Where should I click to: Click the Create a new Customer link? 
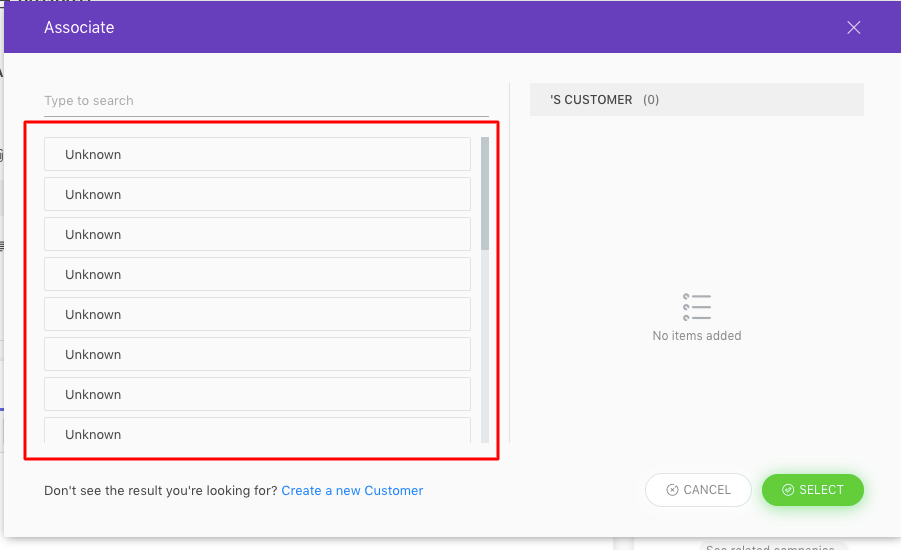coord(352,490)
